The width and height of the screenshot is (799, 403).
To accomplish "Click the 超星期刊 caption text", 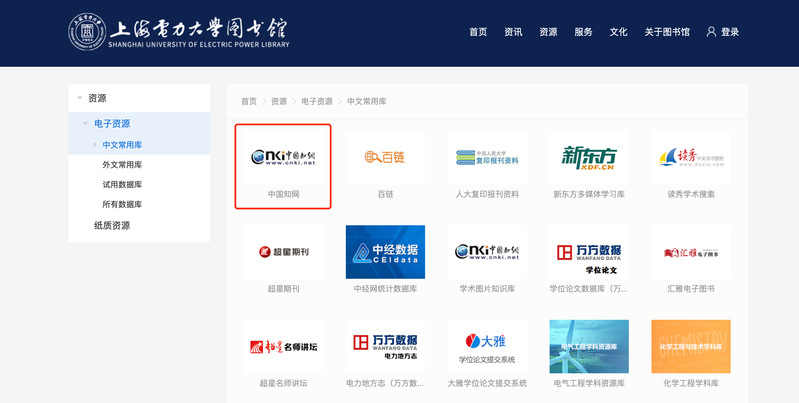I will point(283,289).
